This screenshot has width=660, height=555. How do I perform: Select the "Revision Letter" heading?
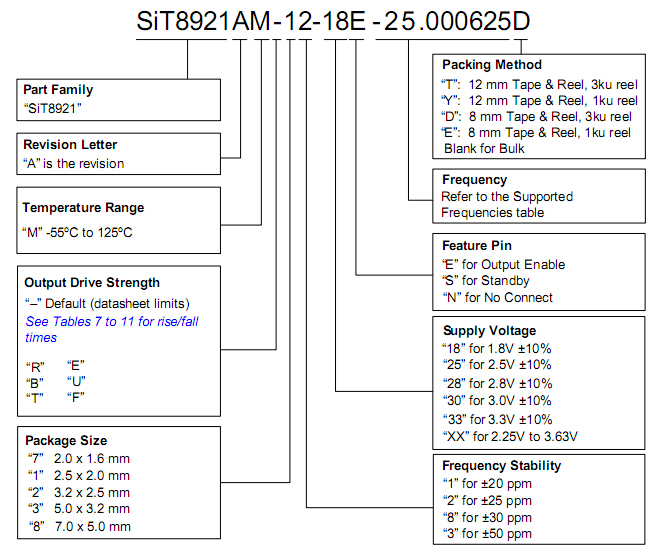70,144
